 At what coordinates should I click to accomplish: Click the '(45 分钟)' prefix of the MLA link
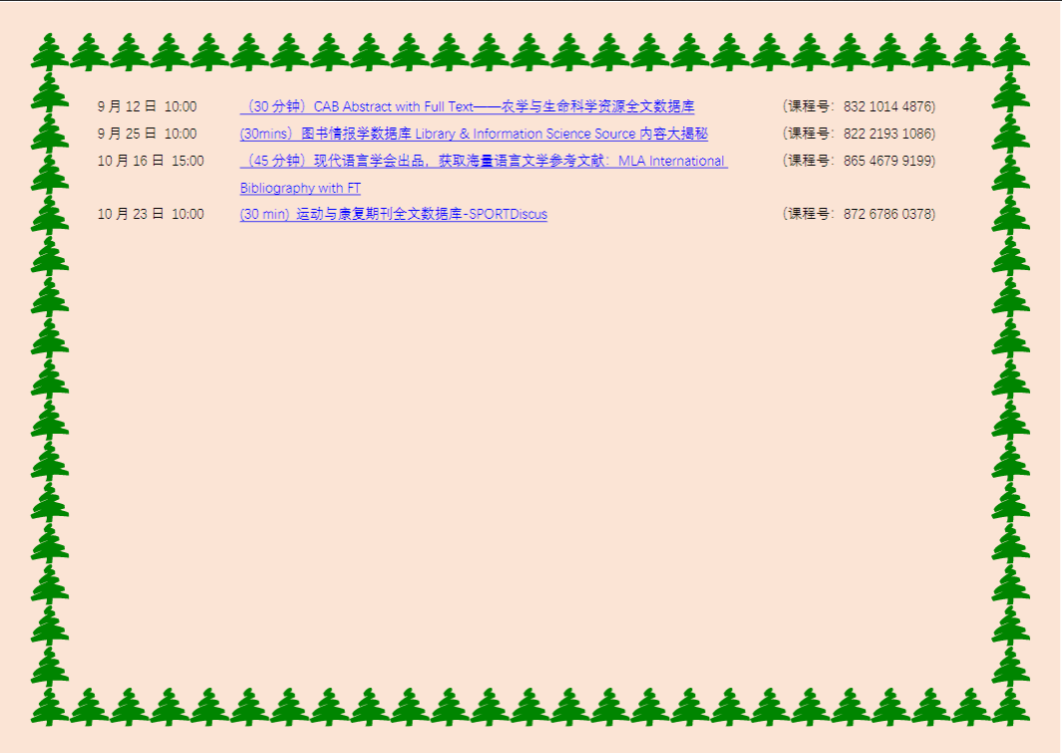276,161
